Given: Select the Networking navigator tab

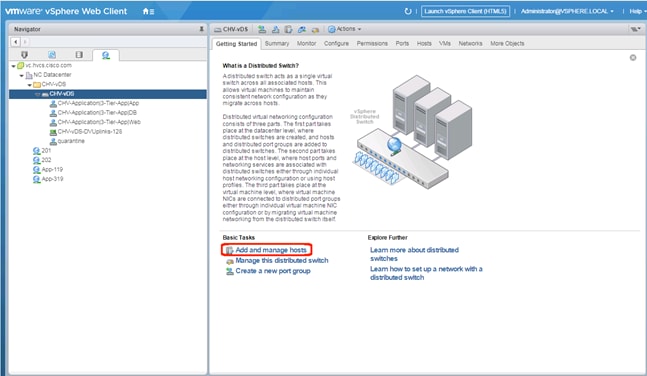Looking at the screenshot, I should 106,55.
